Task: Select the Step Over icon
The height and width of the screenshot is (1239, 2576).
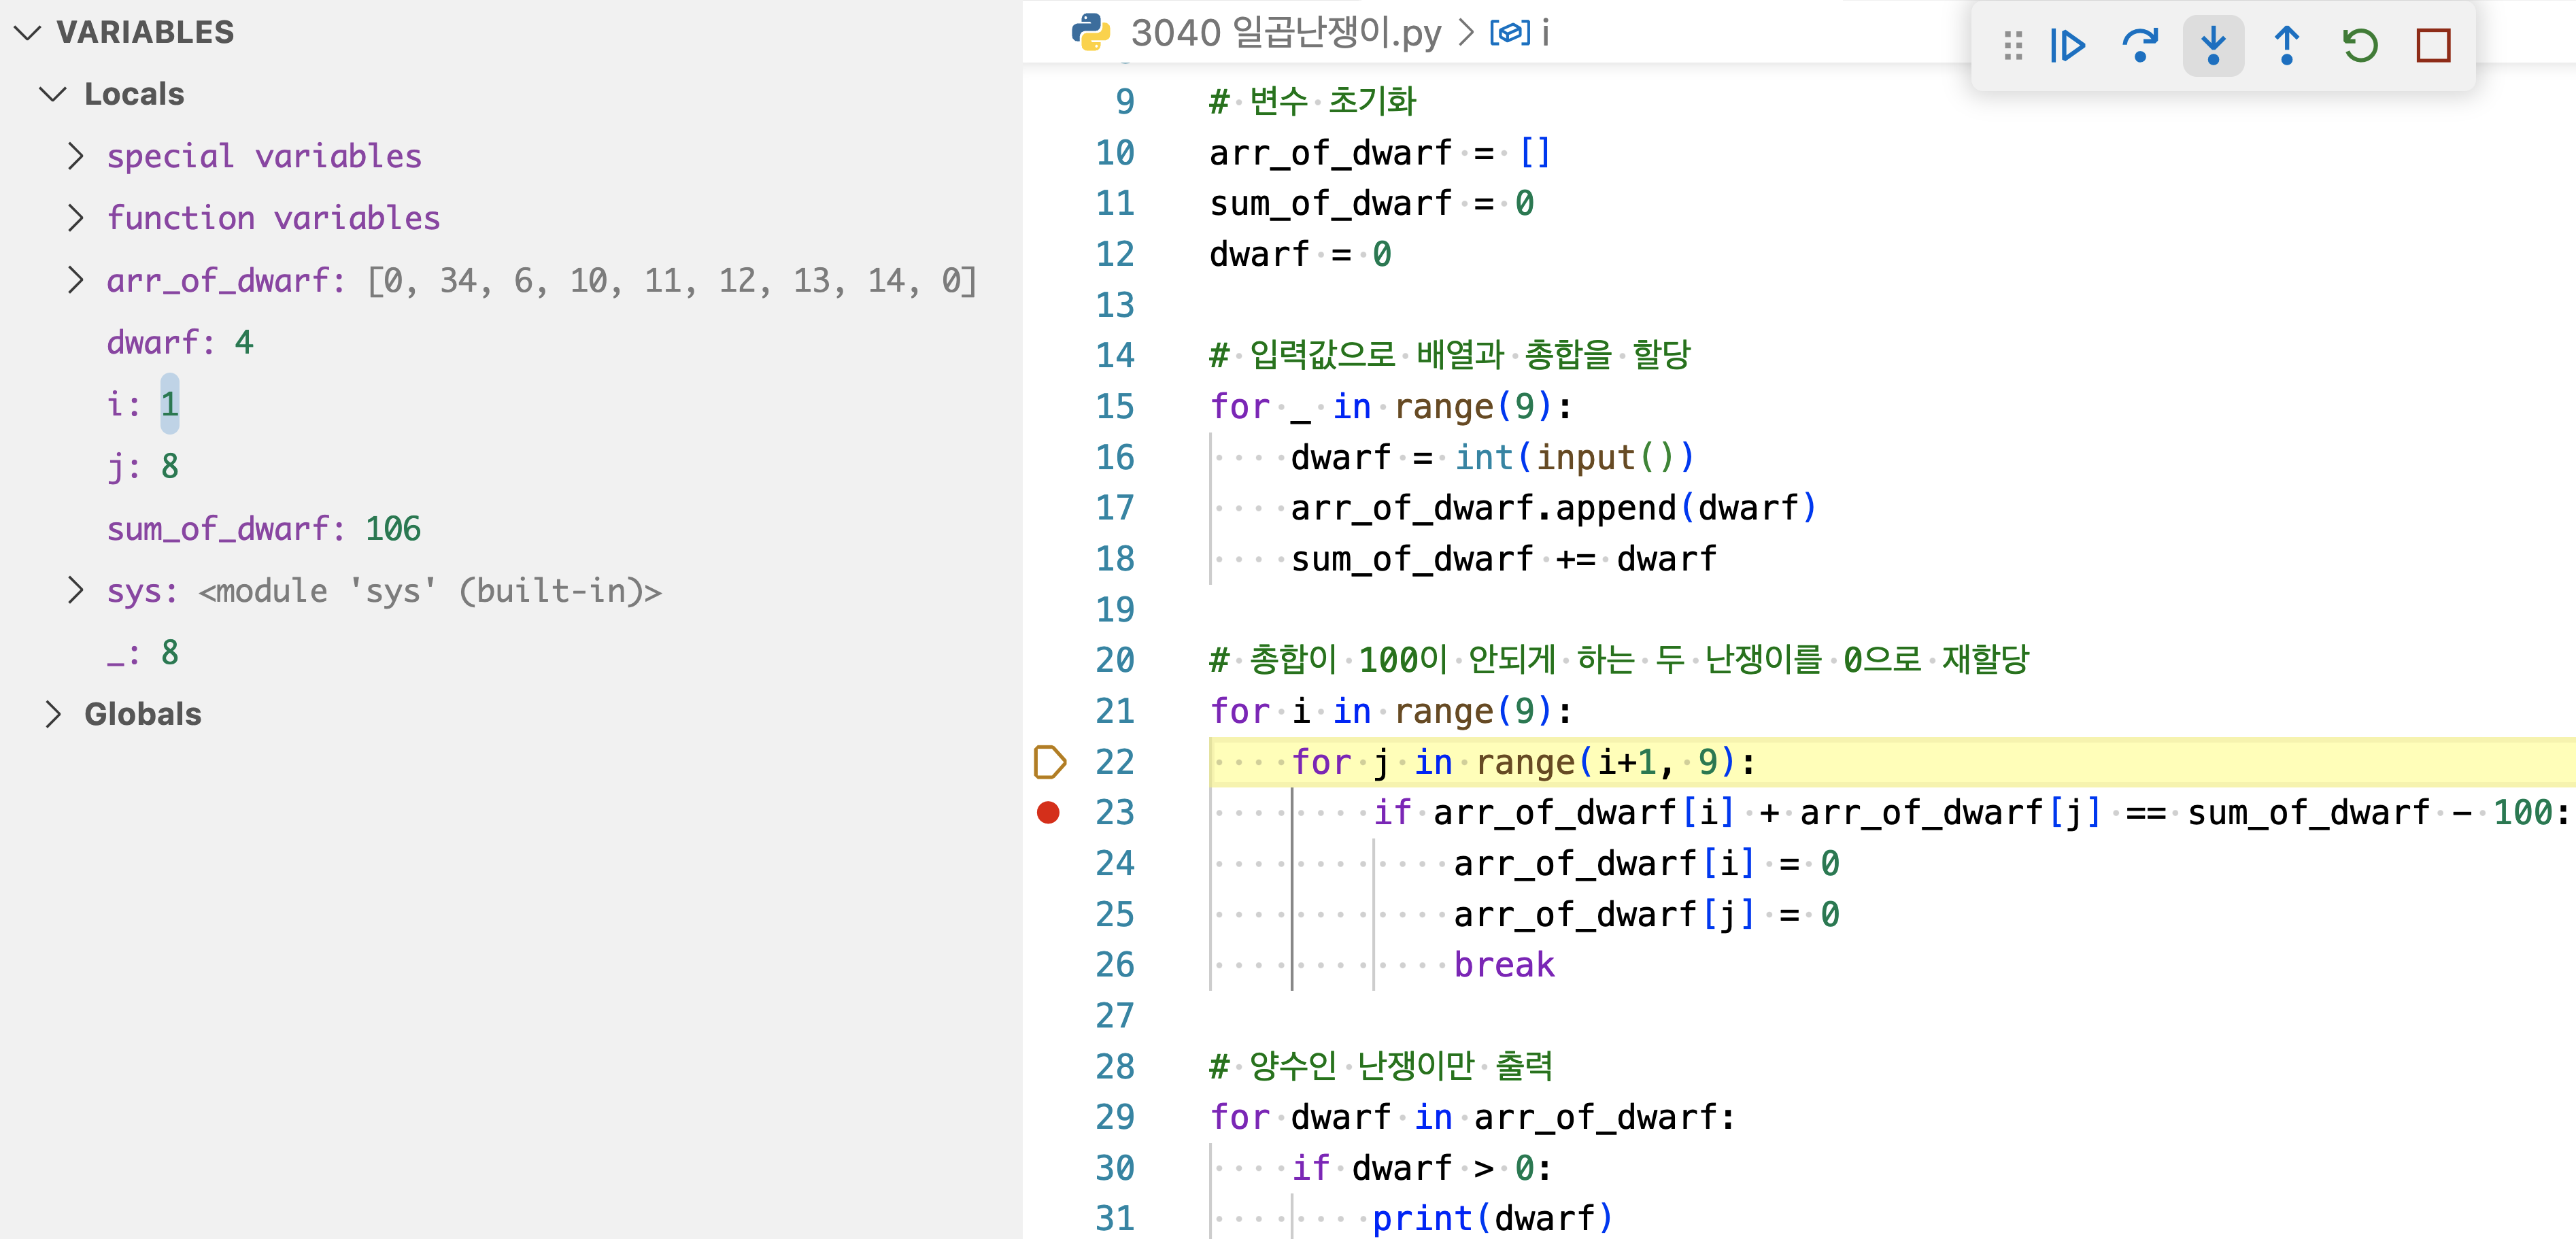Action: tap(2140, 45)
